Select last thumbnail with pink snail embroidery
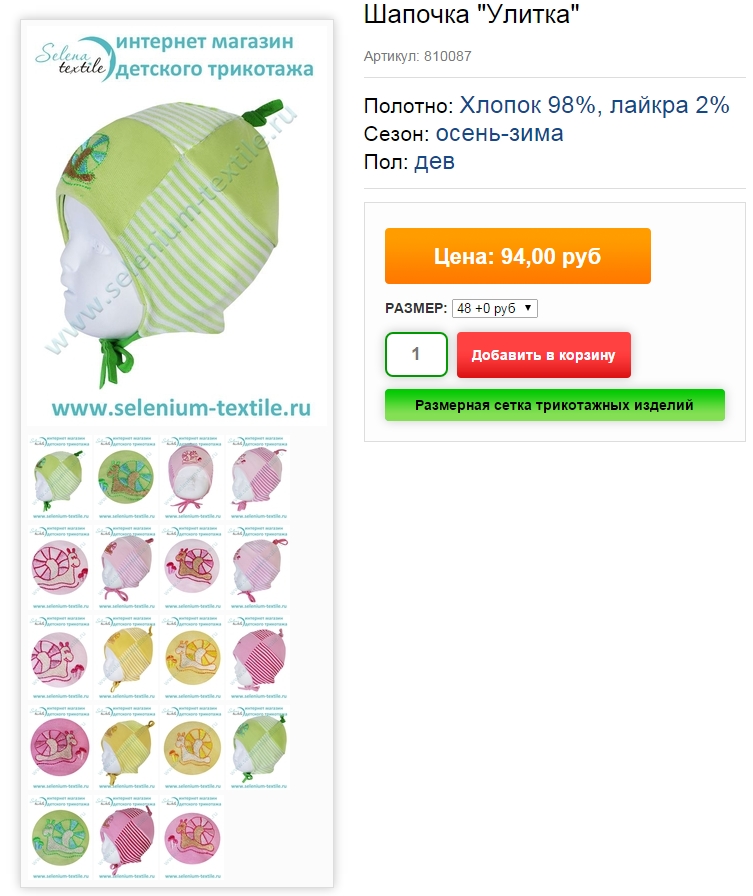The height and width of the screenshot is (896, 753). (x=192, y=838)
